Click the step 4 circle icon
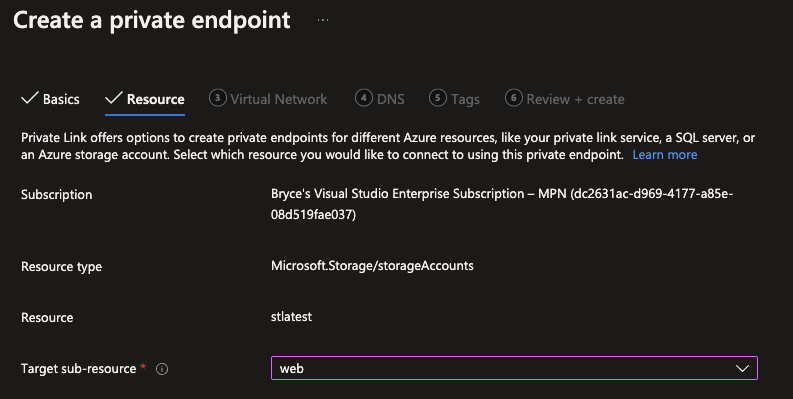The height and width of the screenshot is (399, 793). point(364,98)
